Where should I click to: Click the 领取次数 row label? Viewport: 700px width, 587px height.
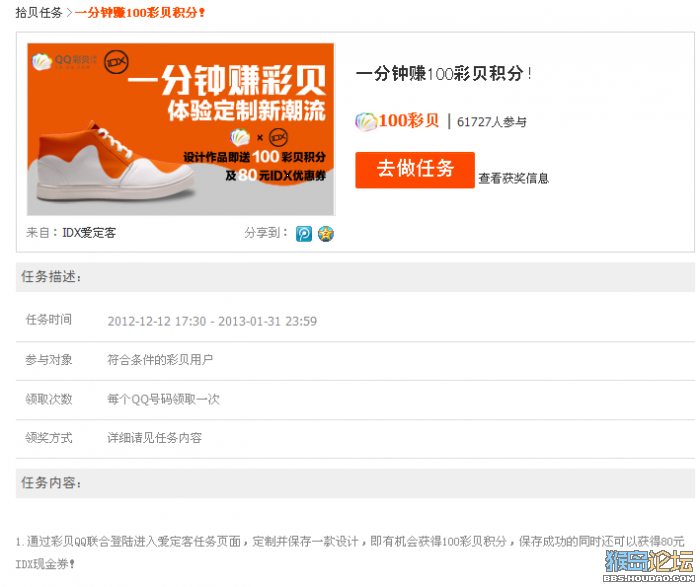click(x=49, y=399)
